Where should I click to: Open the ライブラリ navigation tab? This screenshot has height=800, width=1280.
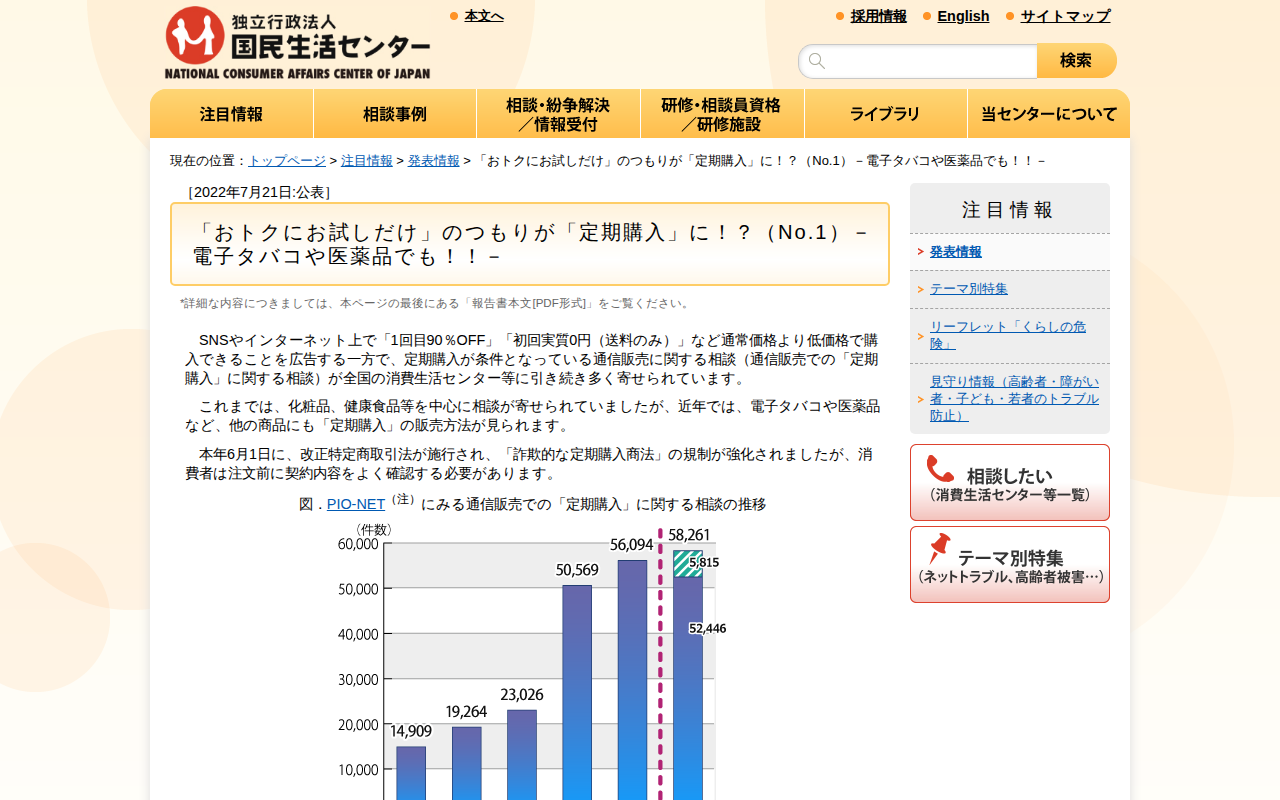[x=885, y=113]
